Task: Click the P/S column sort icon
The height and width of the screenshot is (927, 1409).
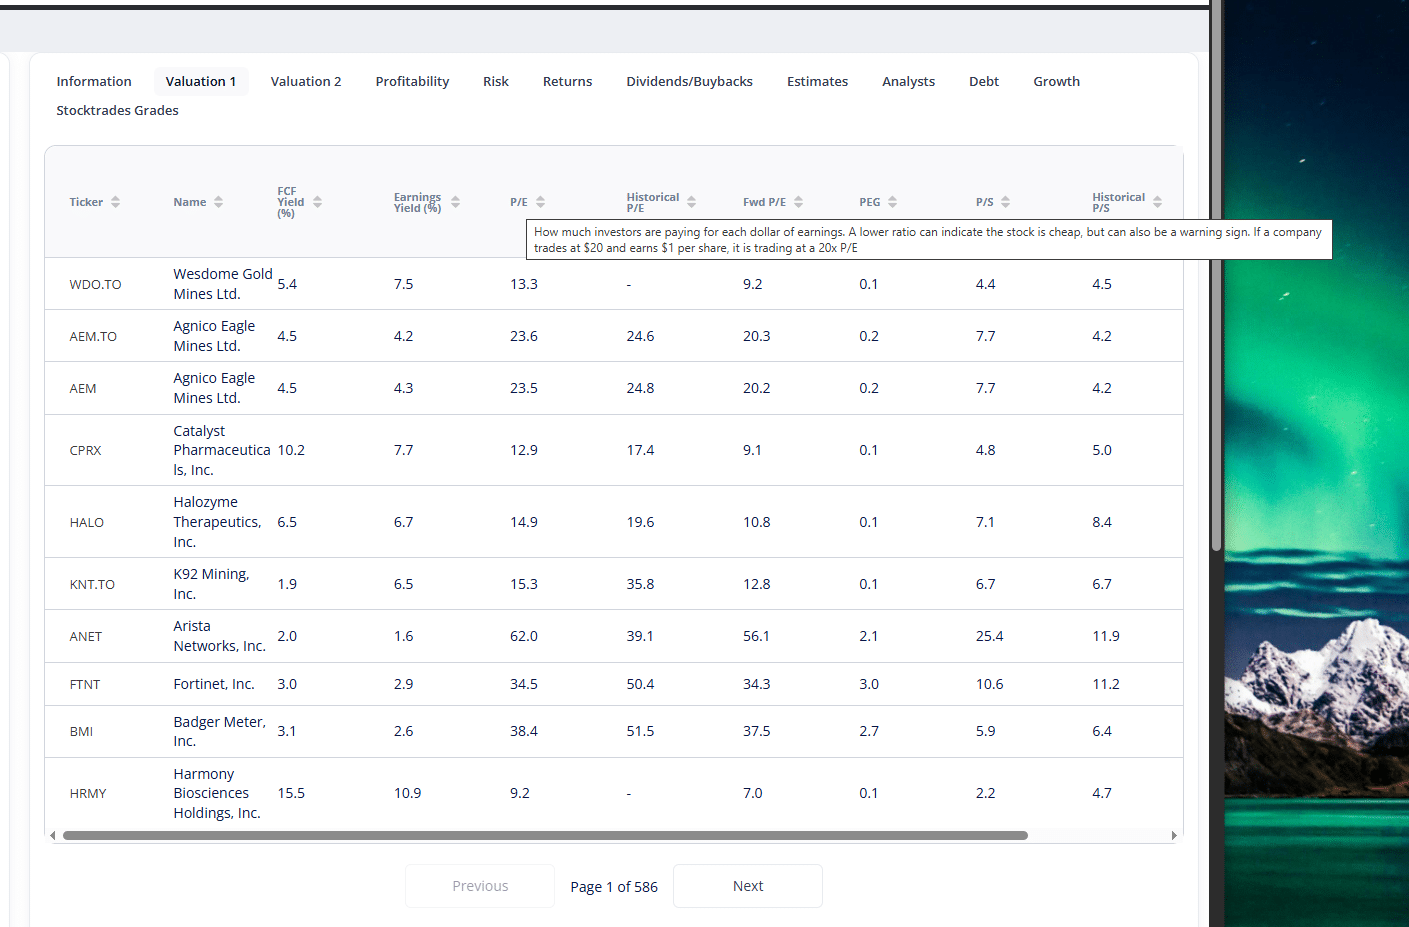Action: tap(1005, 202)
